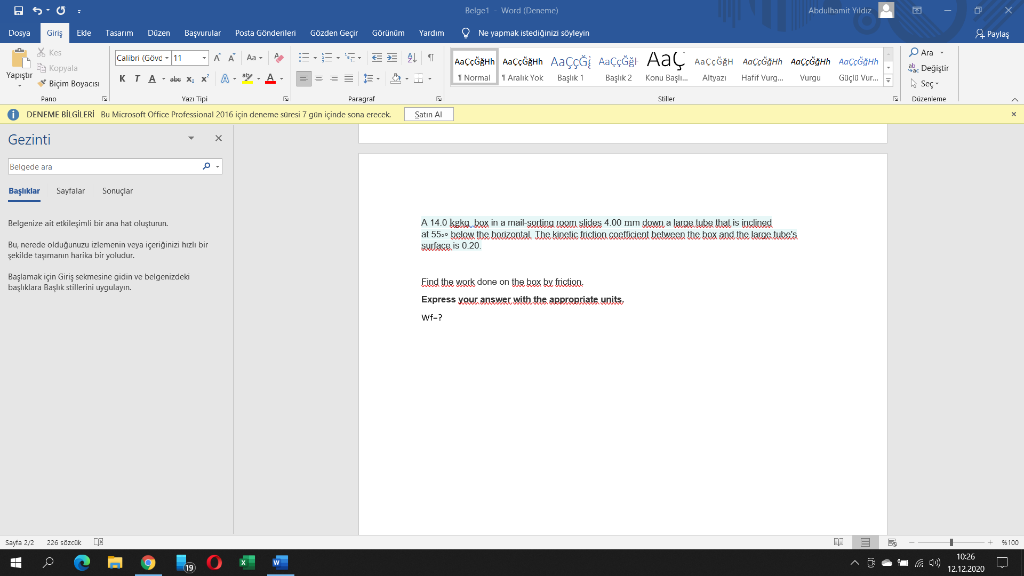
Task: Open Change Case Aa dropdown
Action: point(254,57)
